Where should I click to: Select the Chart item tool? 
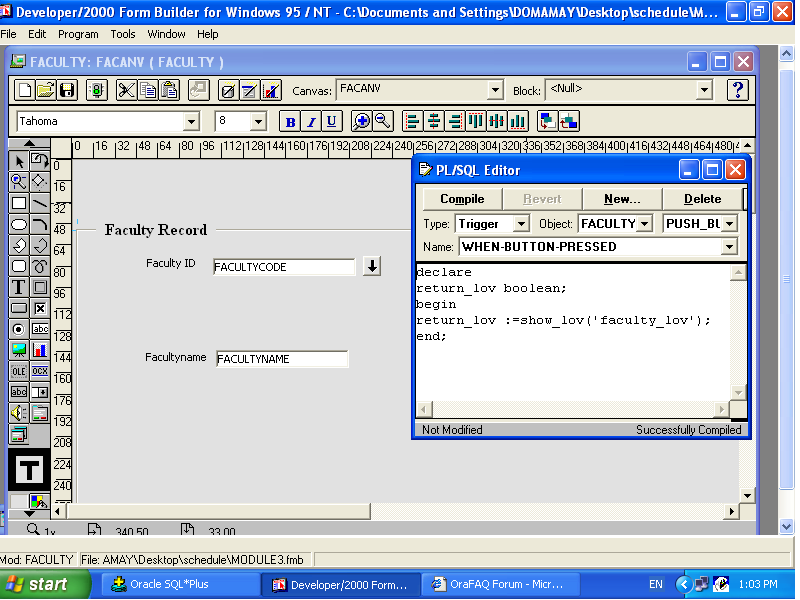(x=39, y=350)
